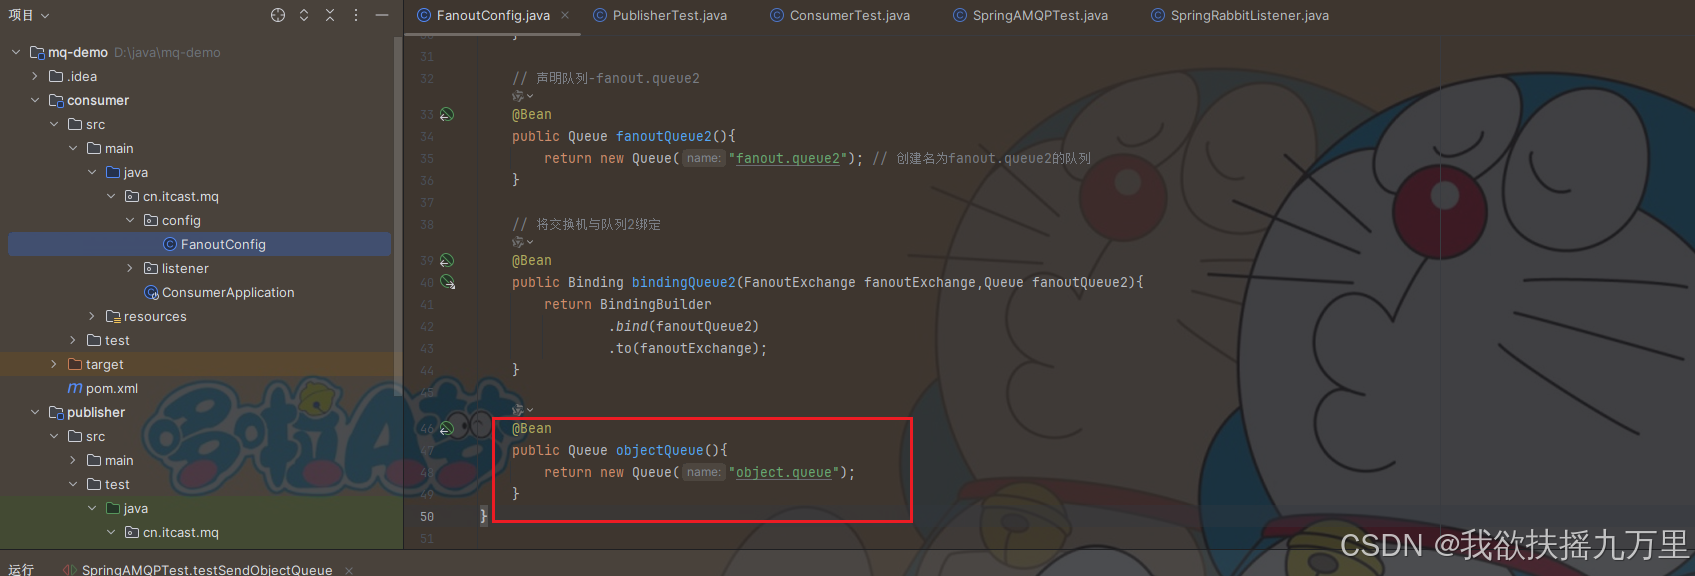Close the FanoutConfig.java editor tab
The image size is (1695, 576).
click(x=565, y=15)
